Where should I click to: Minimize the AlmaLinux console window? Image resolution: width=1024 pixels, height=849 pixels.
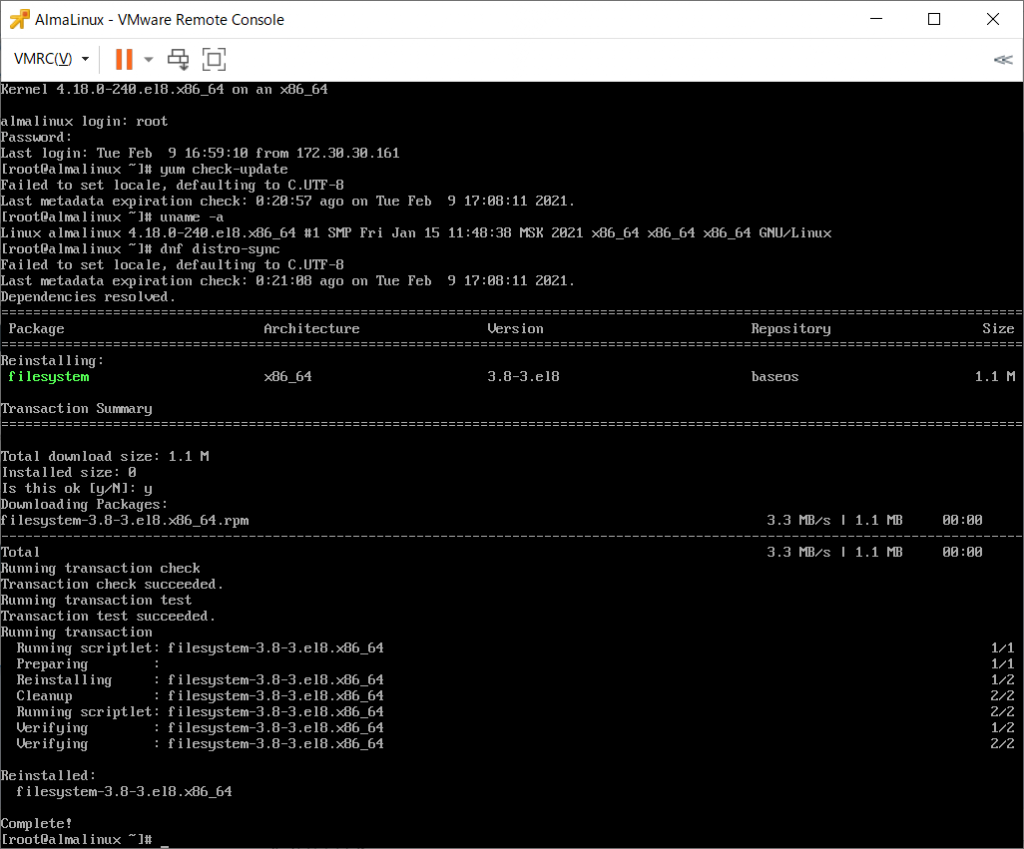pos(876,19)
